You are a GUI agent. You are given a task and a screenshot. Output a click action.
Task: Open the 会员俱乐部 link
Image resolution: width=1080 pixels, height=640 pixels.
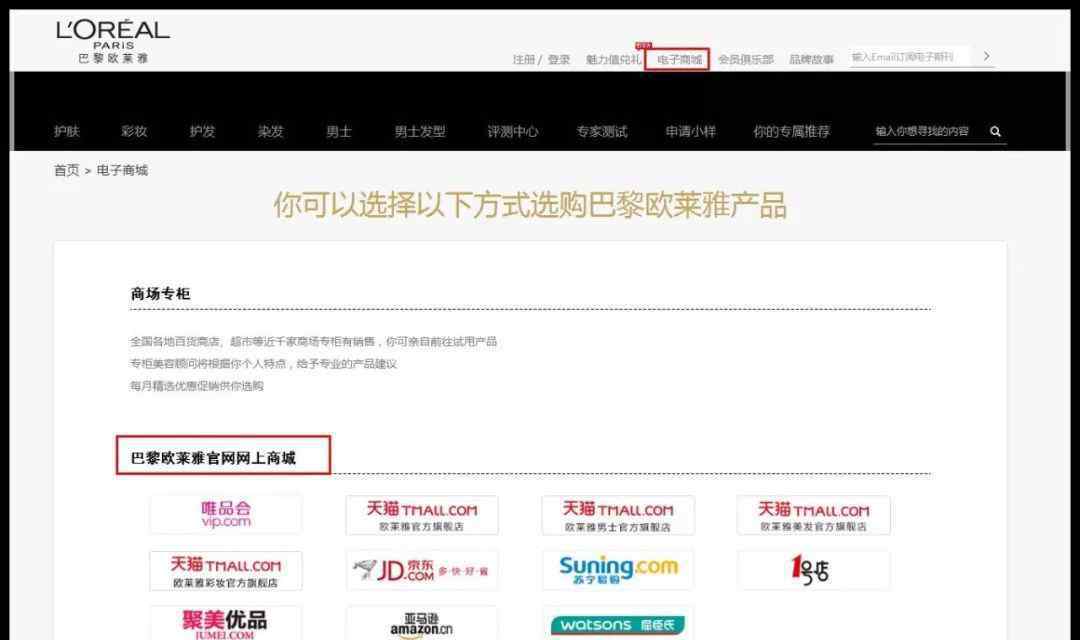coord(746,59)
